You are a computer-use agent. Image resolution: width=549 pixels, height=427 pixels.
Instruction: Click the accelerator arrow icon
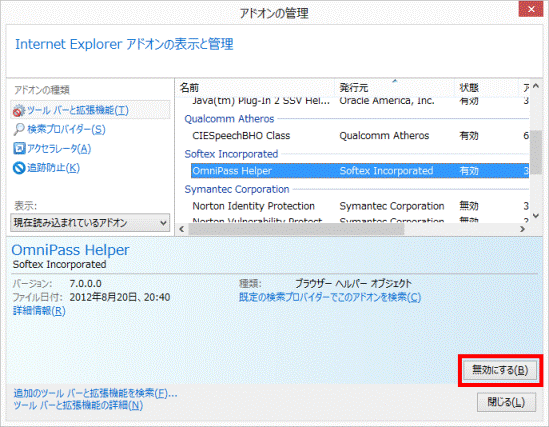19,148
